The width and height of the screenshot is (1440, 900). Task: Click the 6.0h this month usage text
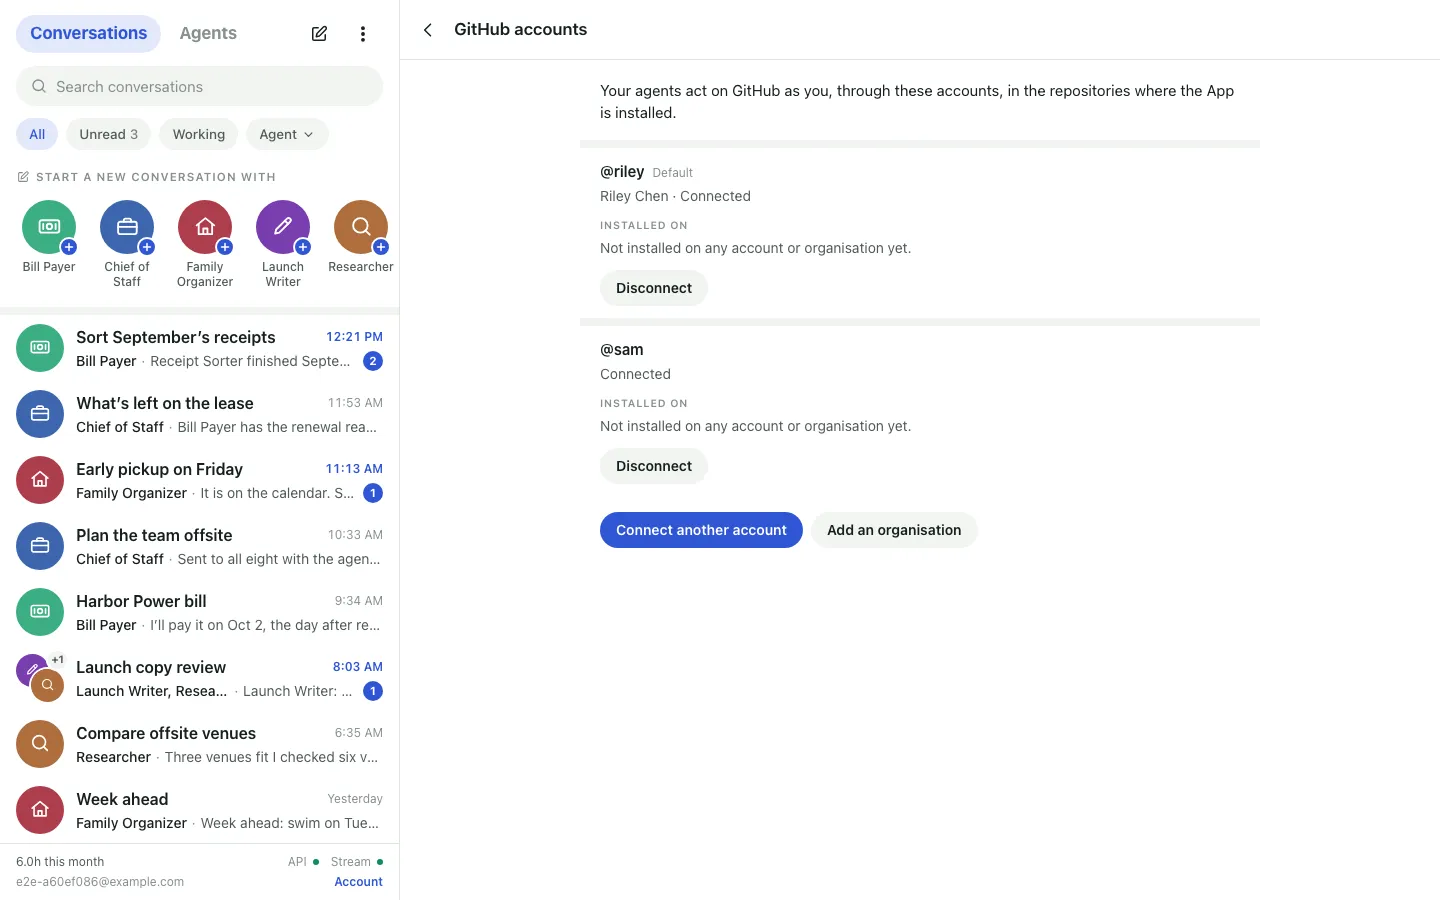[x=60, y=862]
